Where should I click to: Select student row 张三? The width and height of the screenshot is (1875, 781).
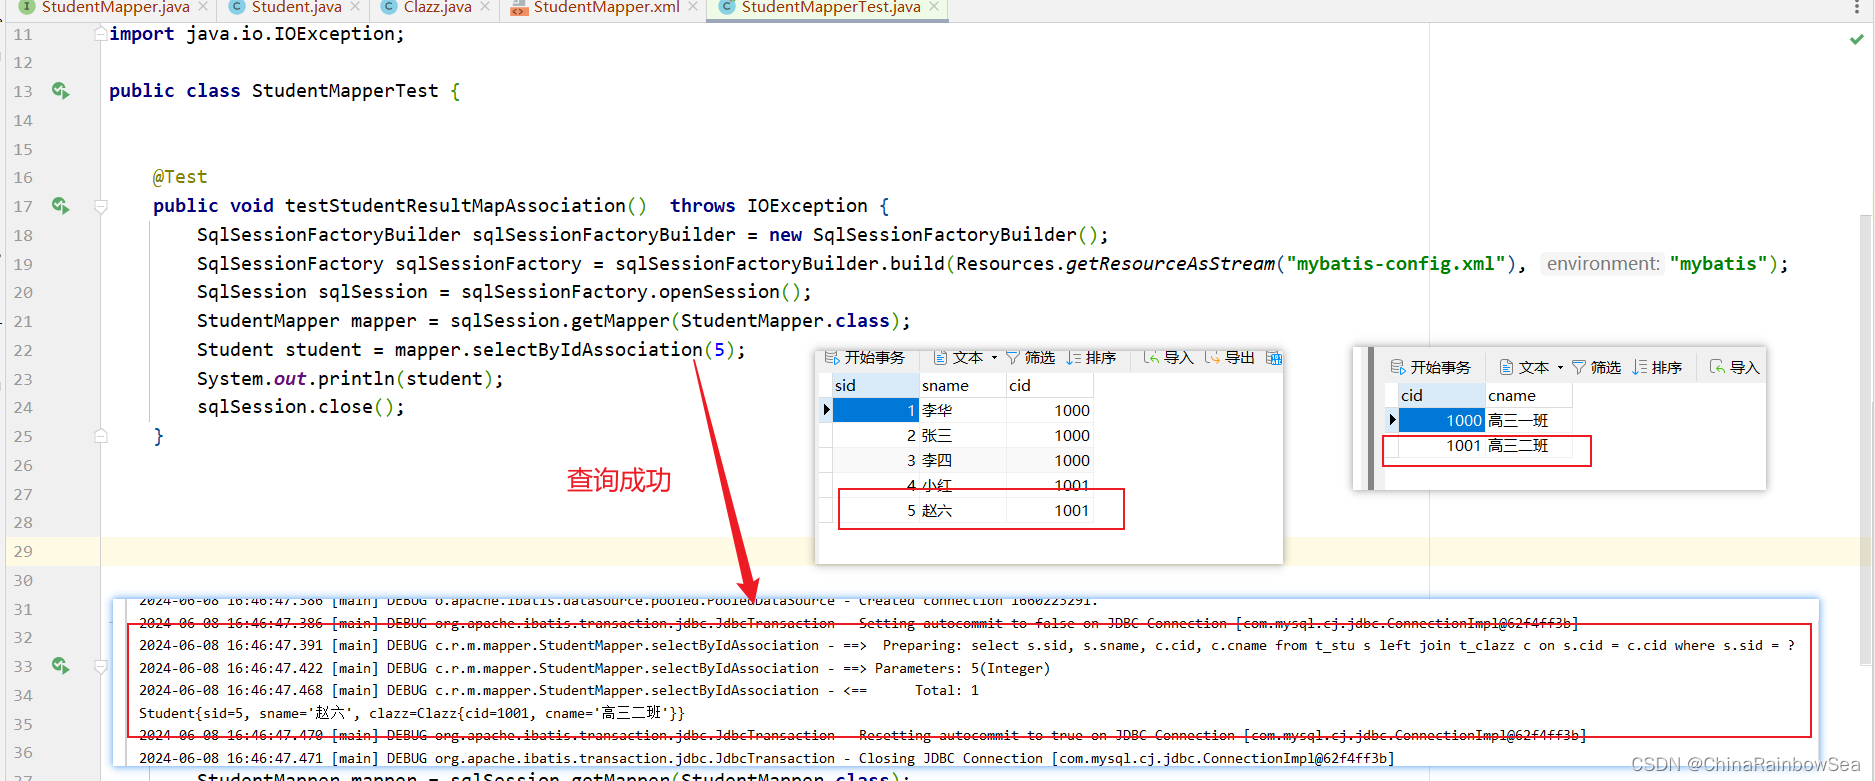coord(962,435)
